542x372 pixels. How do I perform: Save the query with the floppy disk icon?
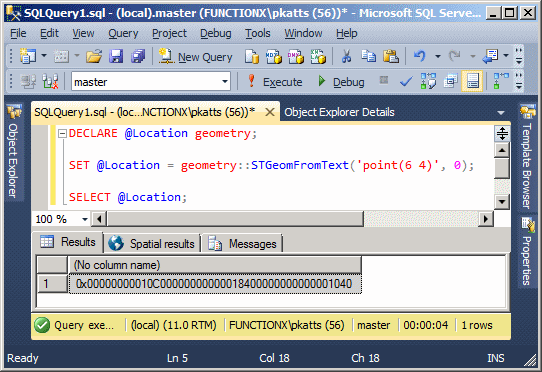point(116,56)
